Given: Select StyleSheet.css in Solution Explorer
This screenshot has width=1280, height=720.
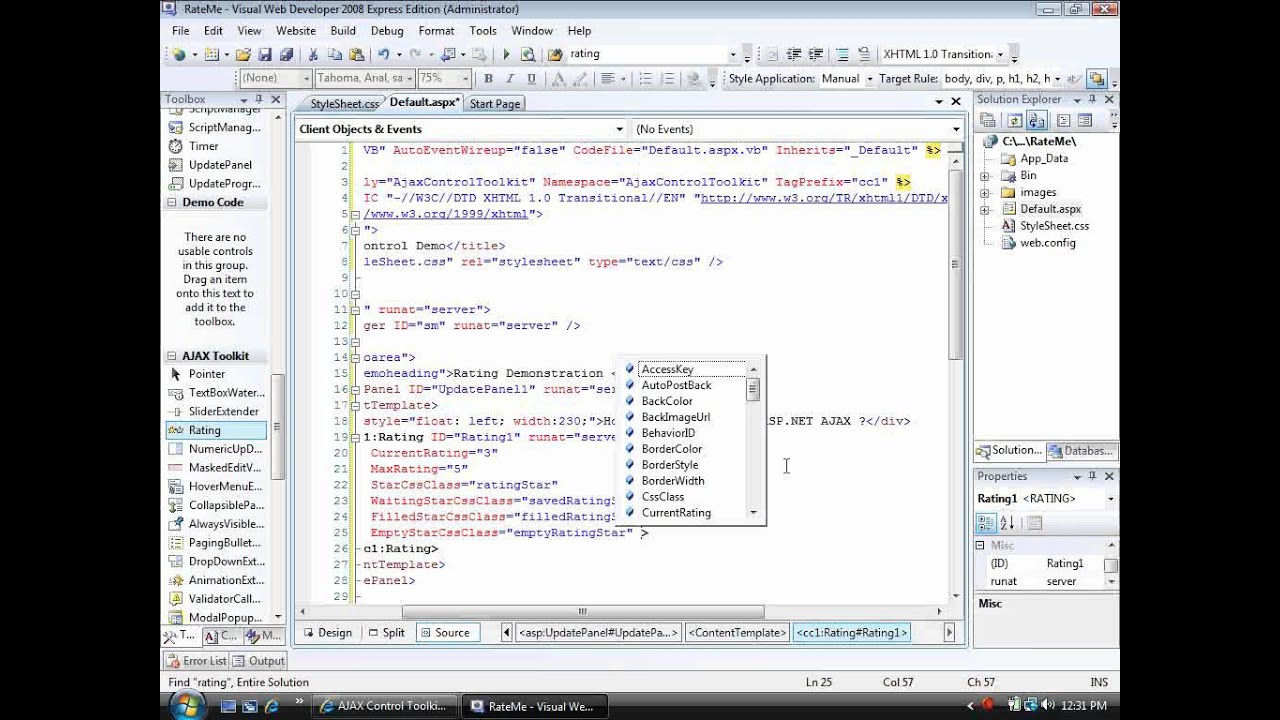Looking at the screenshot, I should pos(1054,226).
